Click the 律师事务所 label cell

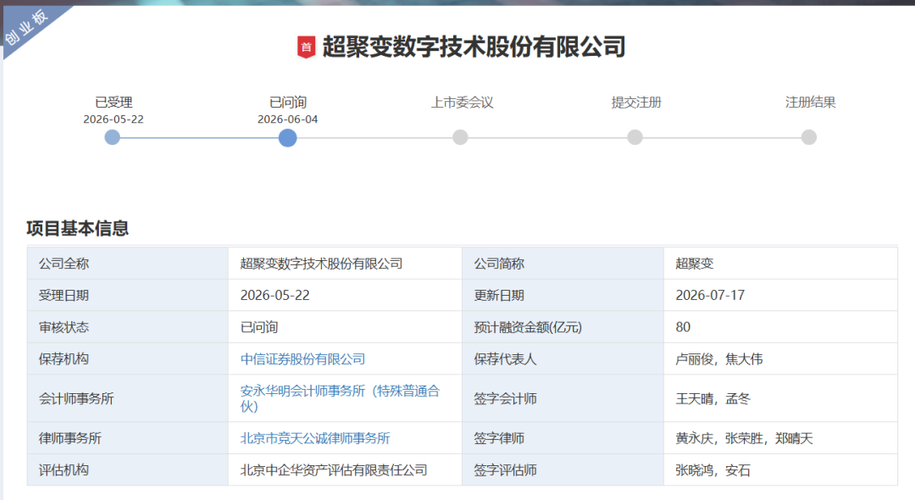pos(128,438)
